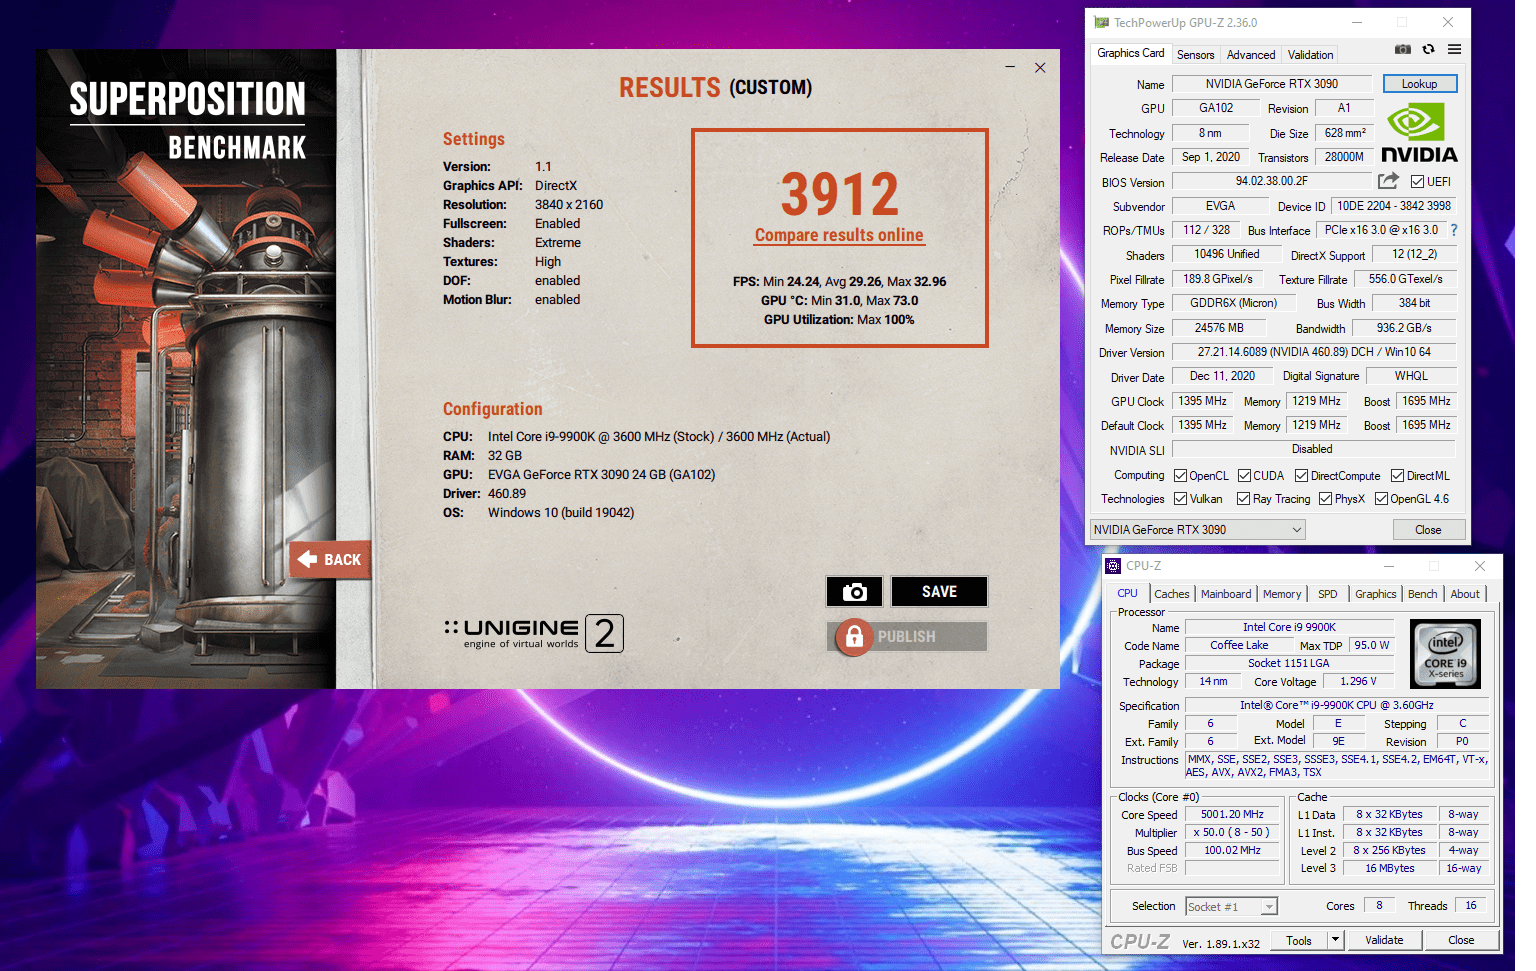Viewport: 1536px width, 971px height.
Task: Open the Graphics tab in CPU-Z
Action: 1375,594
